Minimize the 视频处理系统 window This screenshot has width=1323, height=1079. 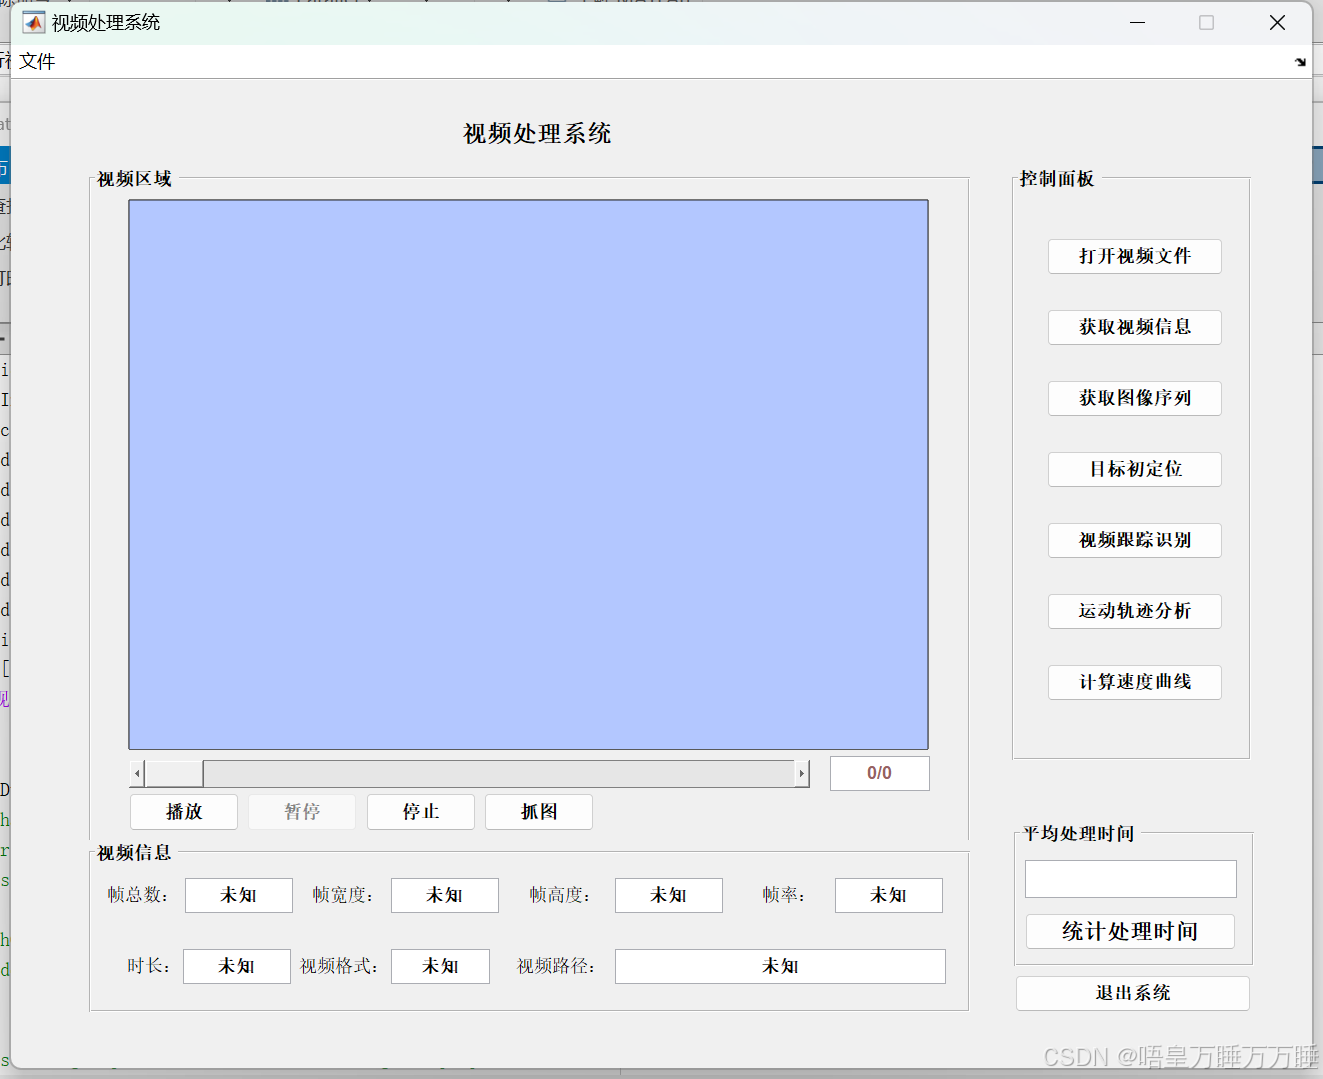1137,22
